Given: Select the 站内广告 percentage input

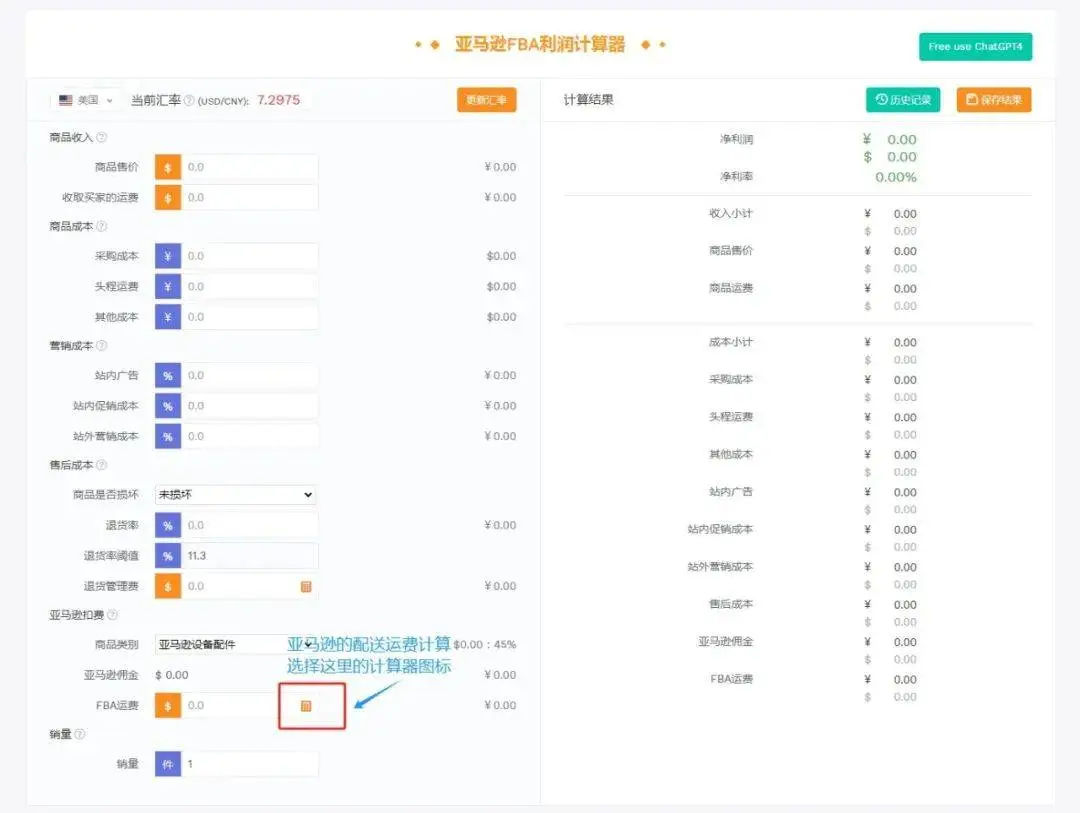Looking at the screenshot, I should 250,376.
